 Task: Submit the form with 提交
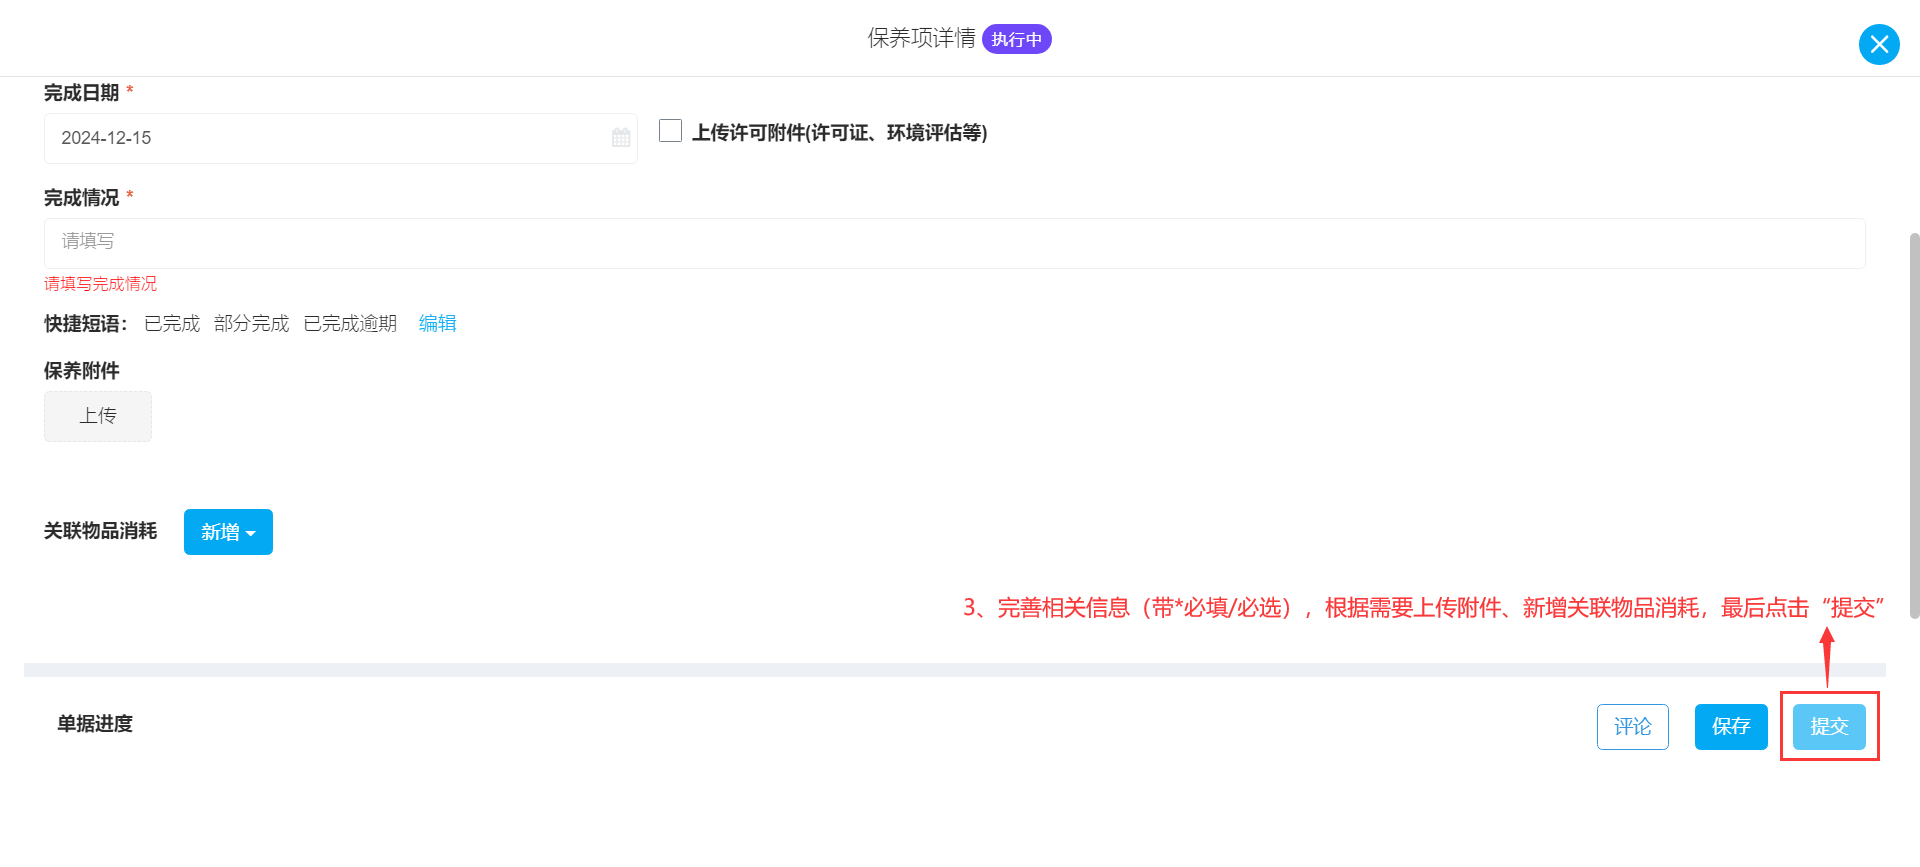pos(1829,727)
